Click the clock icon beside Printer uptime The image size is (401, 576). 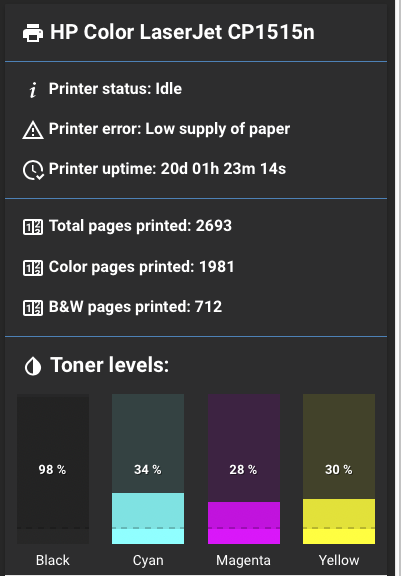point(33,170)
